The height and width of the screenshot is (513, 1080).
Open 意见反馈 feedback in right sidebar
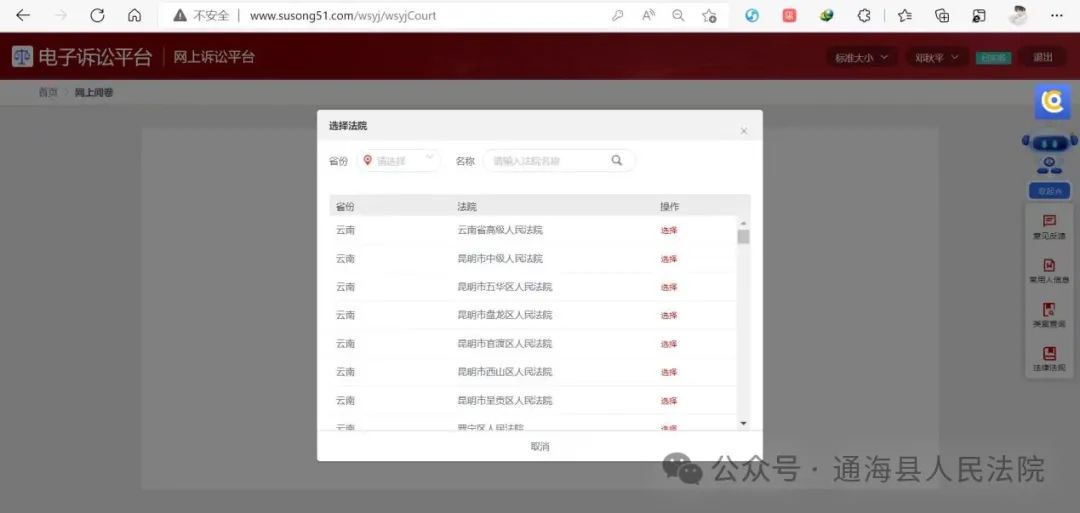tap(1049, 227)
